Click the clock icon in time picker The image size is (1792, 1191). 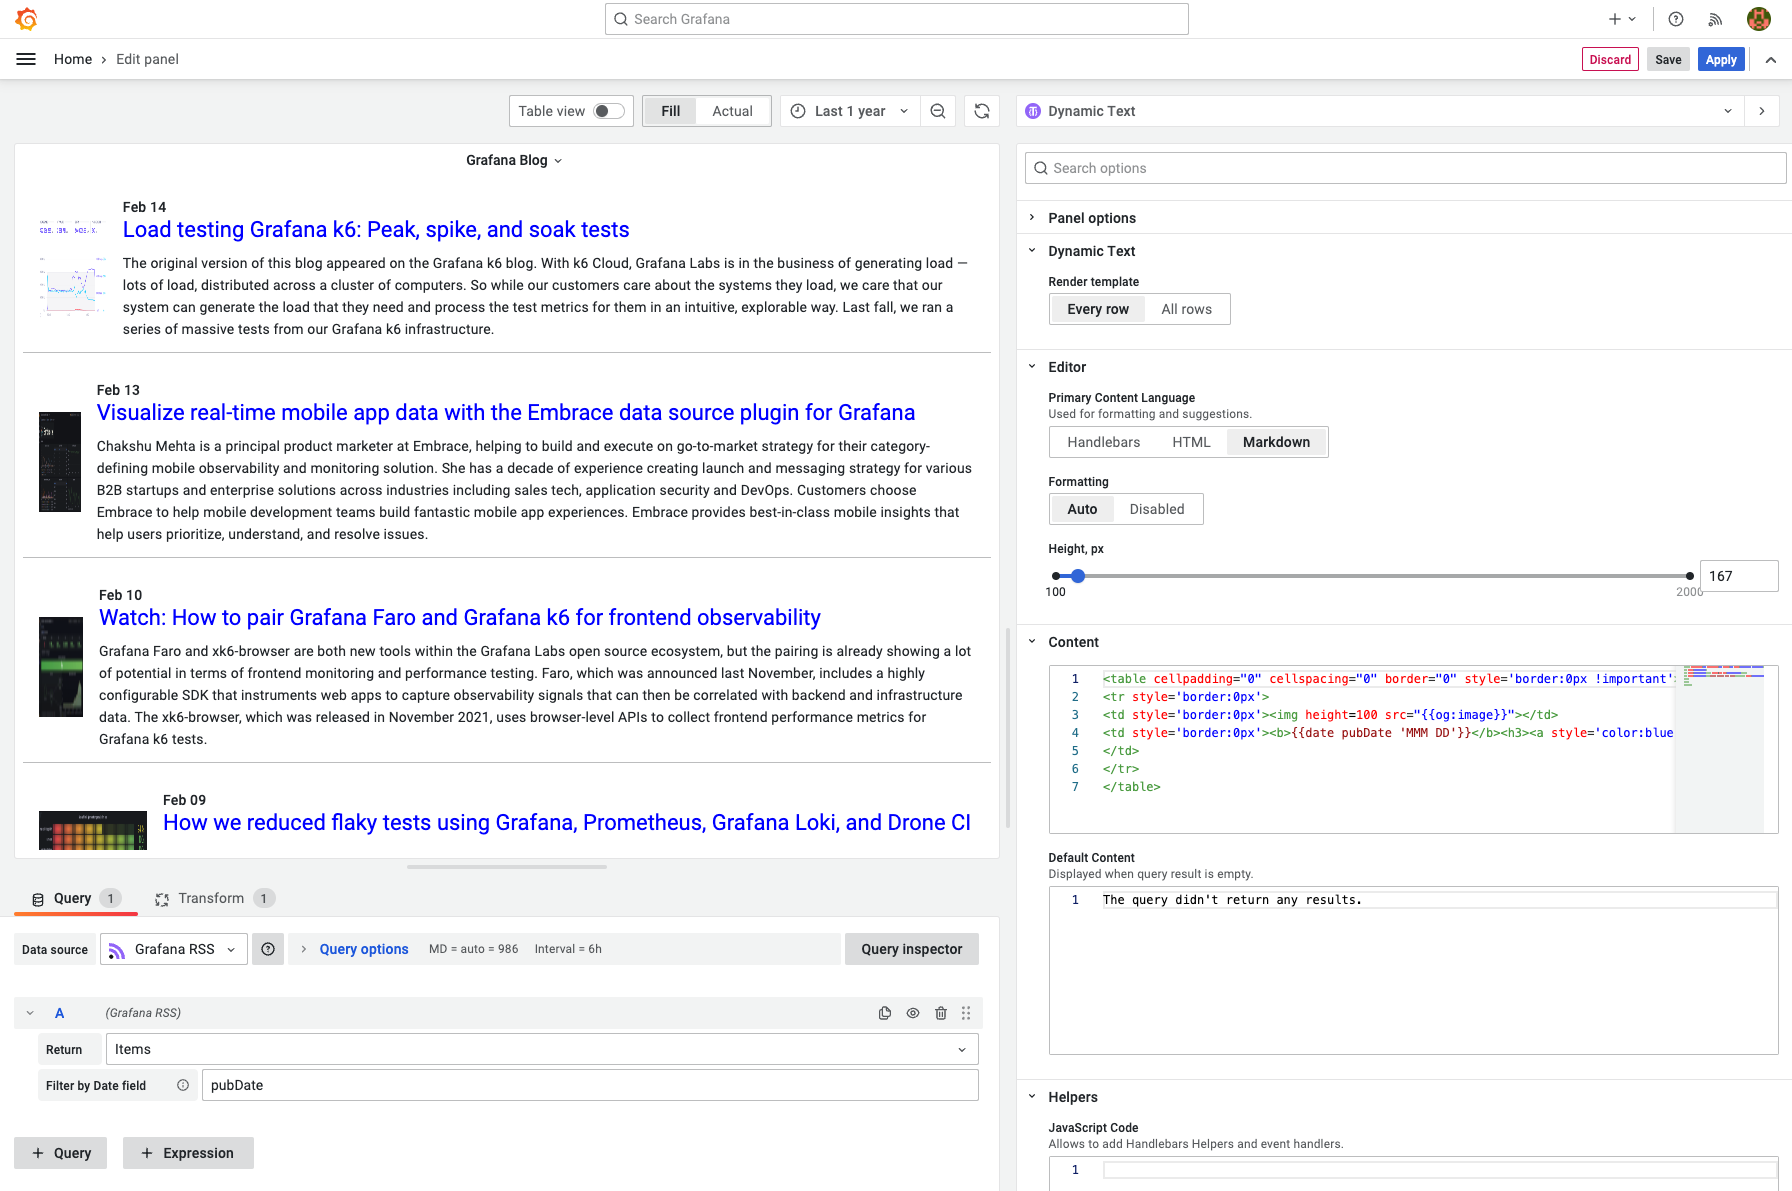pos(798,111)
